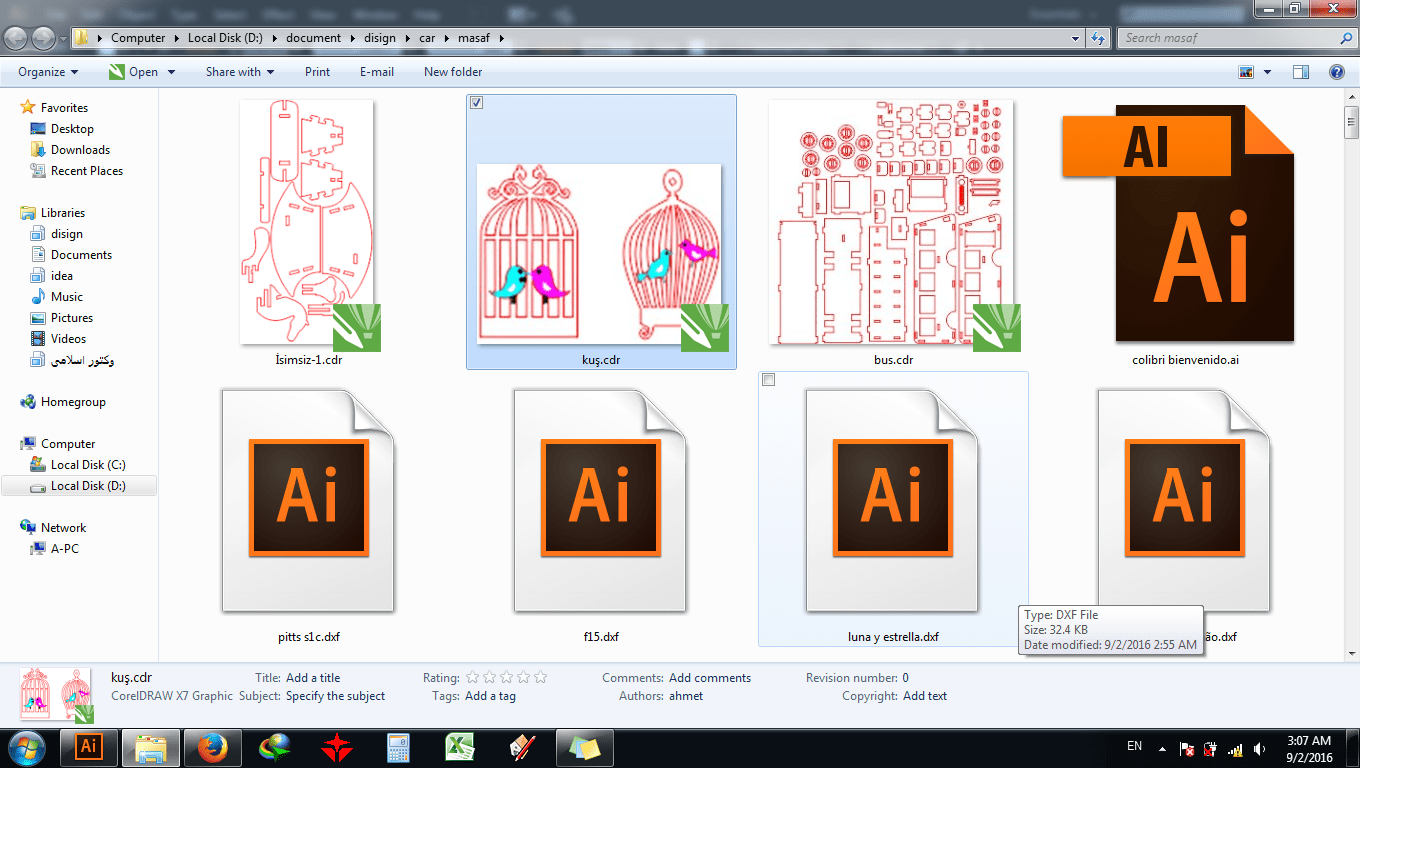Select the luna y estrella.dxf file icon
Image resolution: width=1421 pixels, height=842 pixels.
click(x=892, y=500)
